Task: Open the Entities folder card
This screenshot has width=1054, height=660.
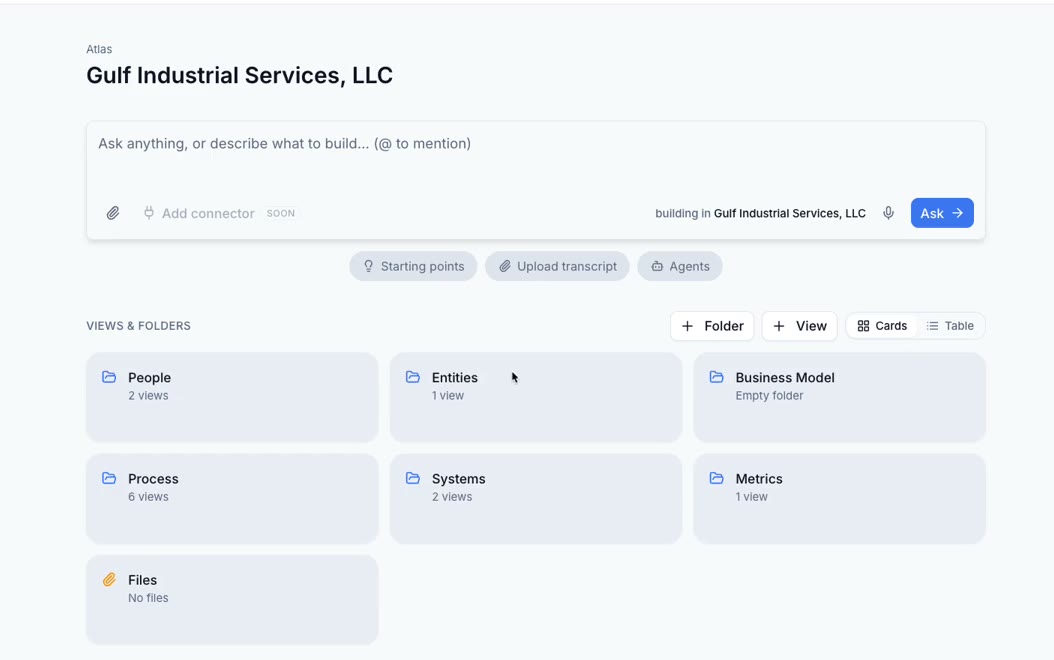Action: 536,397
